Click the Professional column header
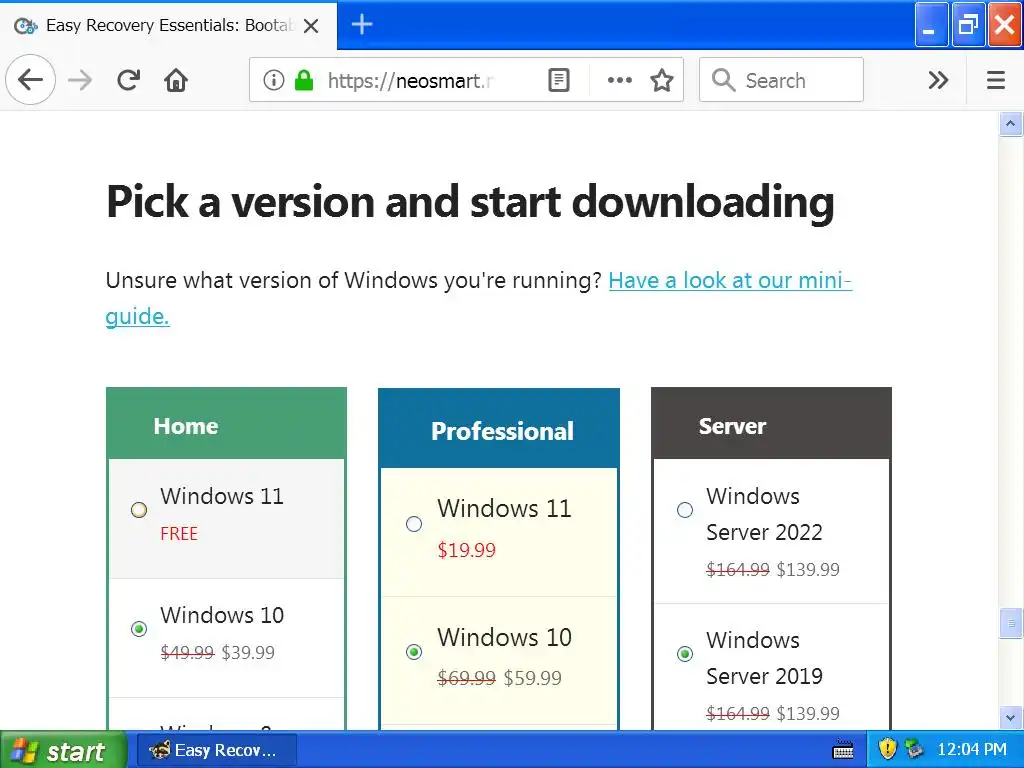The height and width of the screenshot is (768, 1024). [499, 429]
